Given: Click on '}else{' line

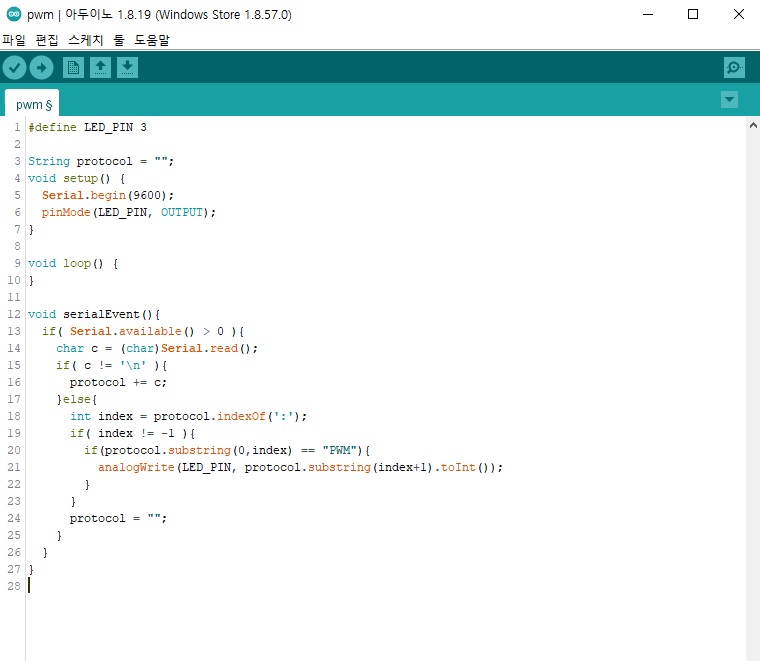Looking at the screenshot, I should (77, 399).
